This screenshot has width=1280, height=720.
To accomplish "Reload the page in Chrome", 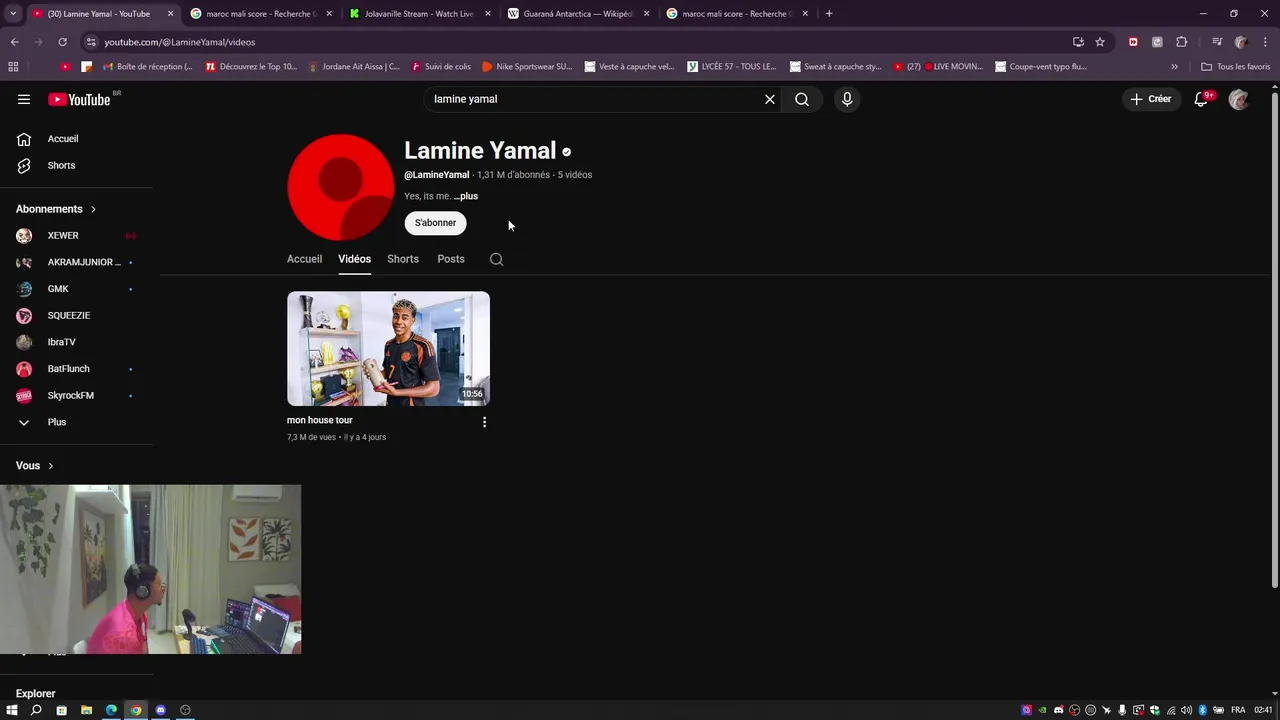I will pyautogui.click(x=62, y=42).
